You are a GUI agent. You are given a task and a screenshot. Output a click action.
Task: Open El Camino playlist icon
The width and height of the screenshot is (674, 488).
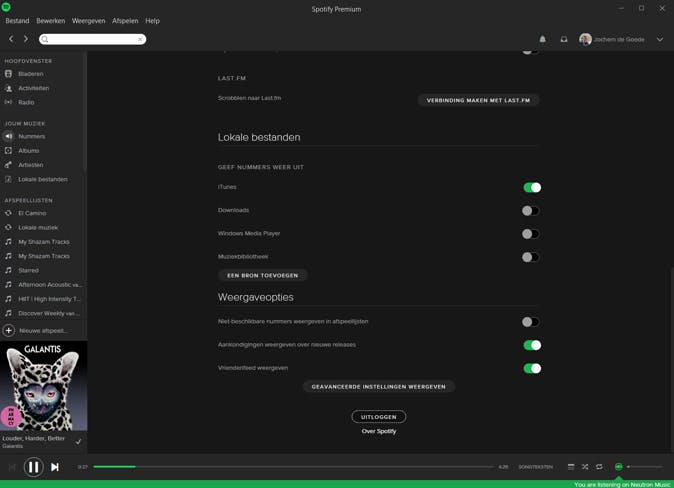(8, 213)
